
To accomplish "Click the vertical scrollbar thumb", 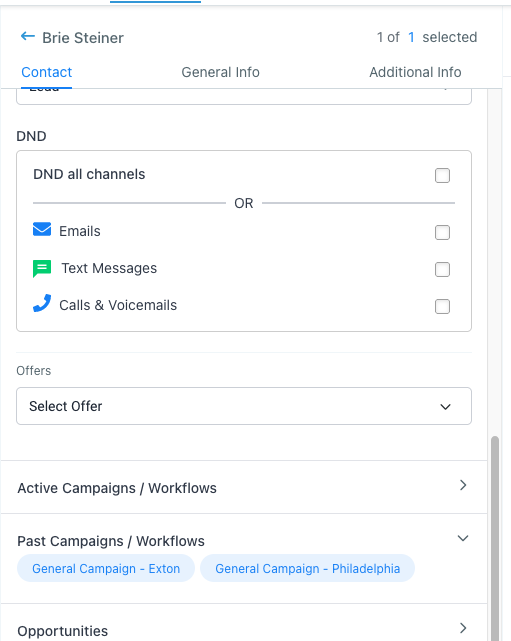I will tap(495, 538).
